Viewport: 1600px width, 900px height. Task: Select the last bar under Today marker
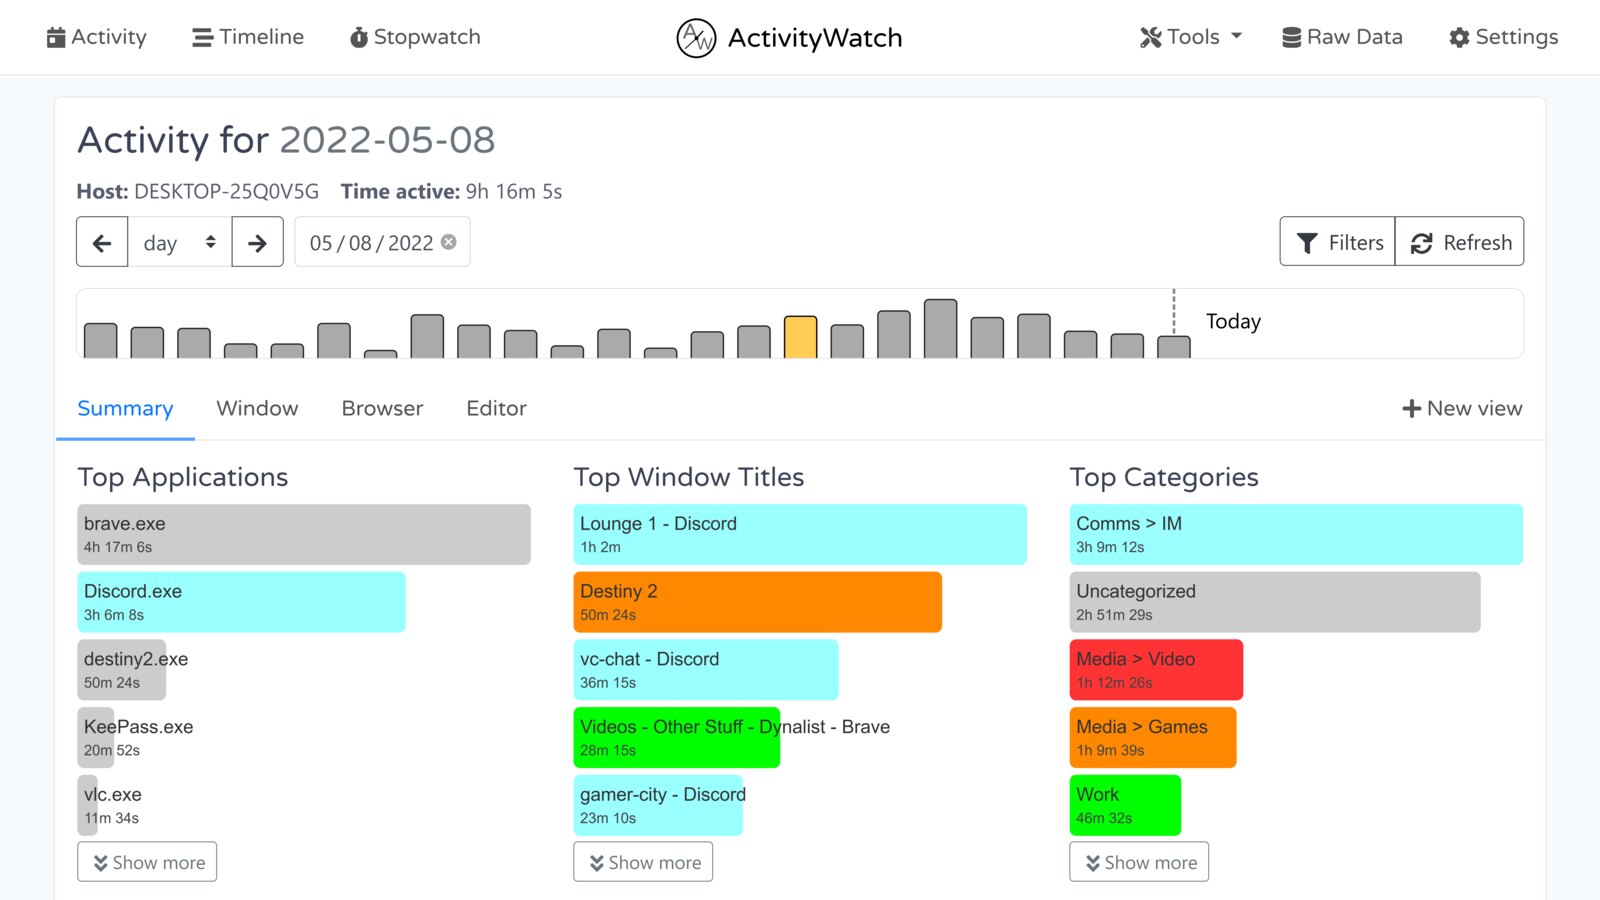pos(1174,347)
